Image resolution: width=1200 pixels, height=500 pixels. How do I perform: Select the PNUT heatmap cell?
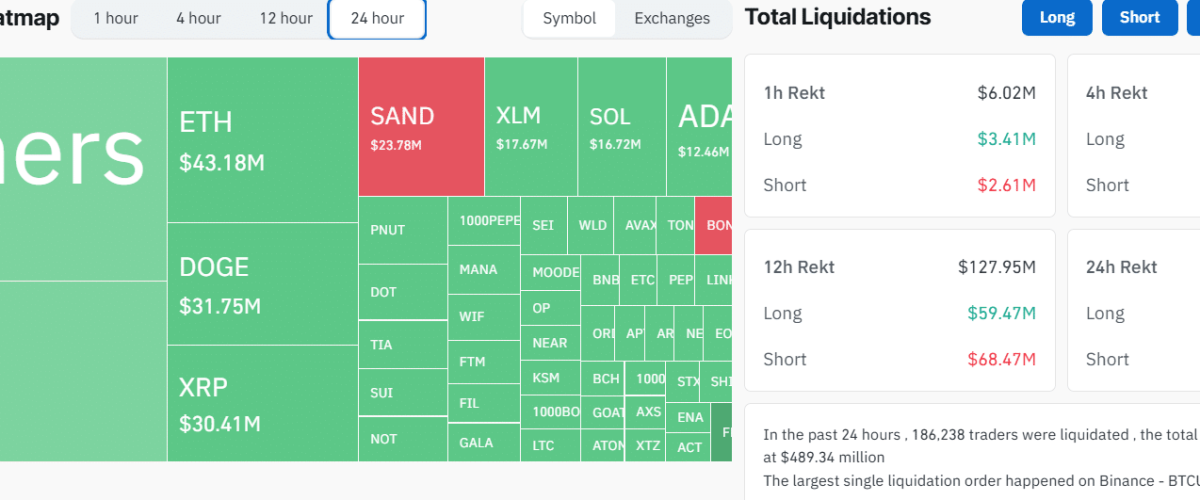[x=402, y=230]
